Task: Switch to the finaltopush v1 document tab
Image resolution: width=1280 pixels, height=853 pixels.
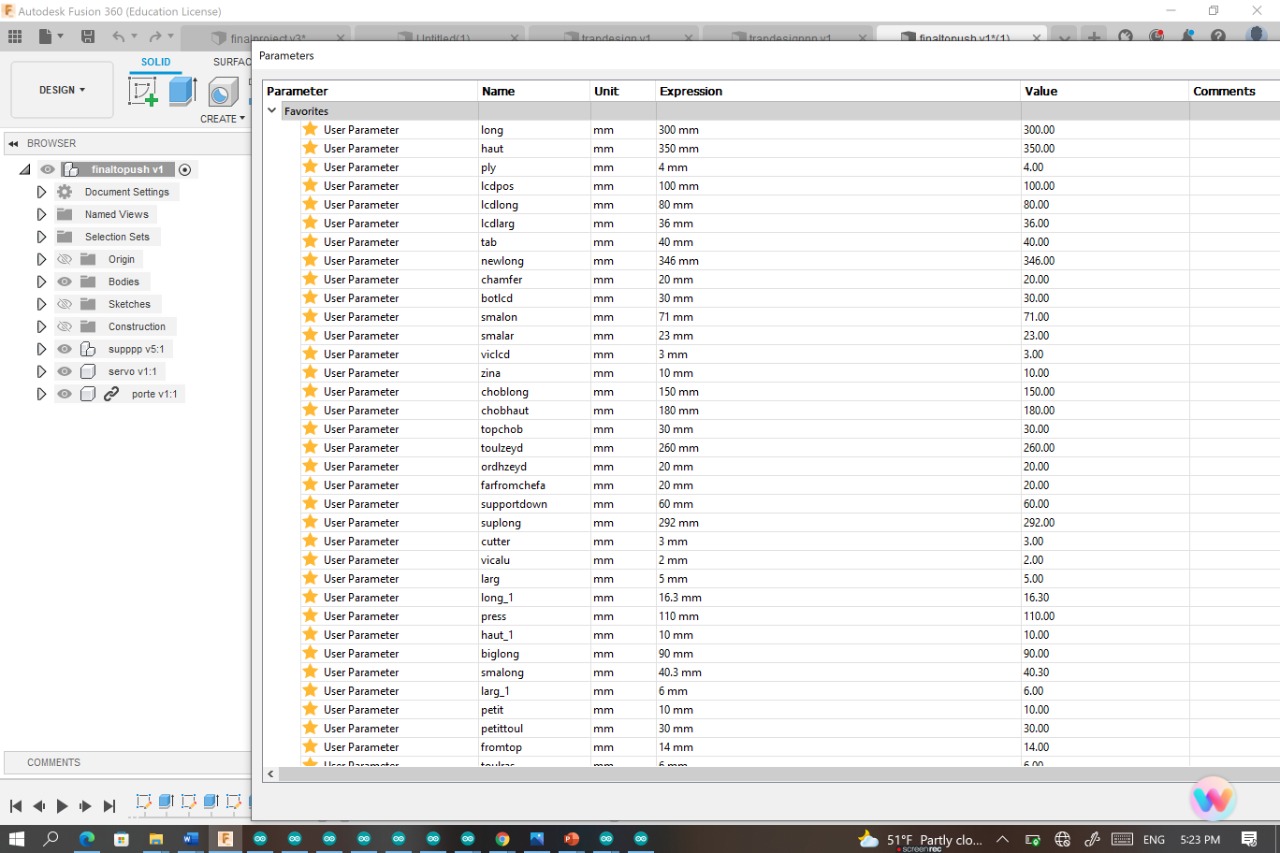Action: [x=964, y=38]
